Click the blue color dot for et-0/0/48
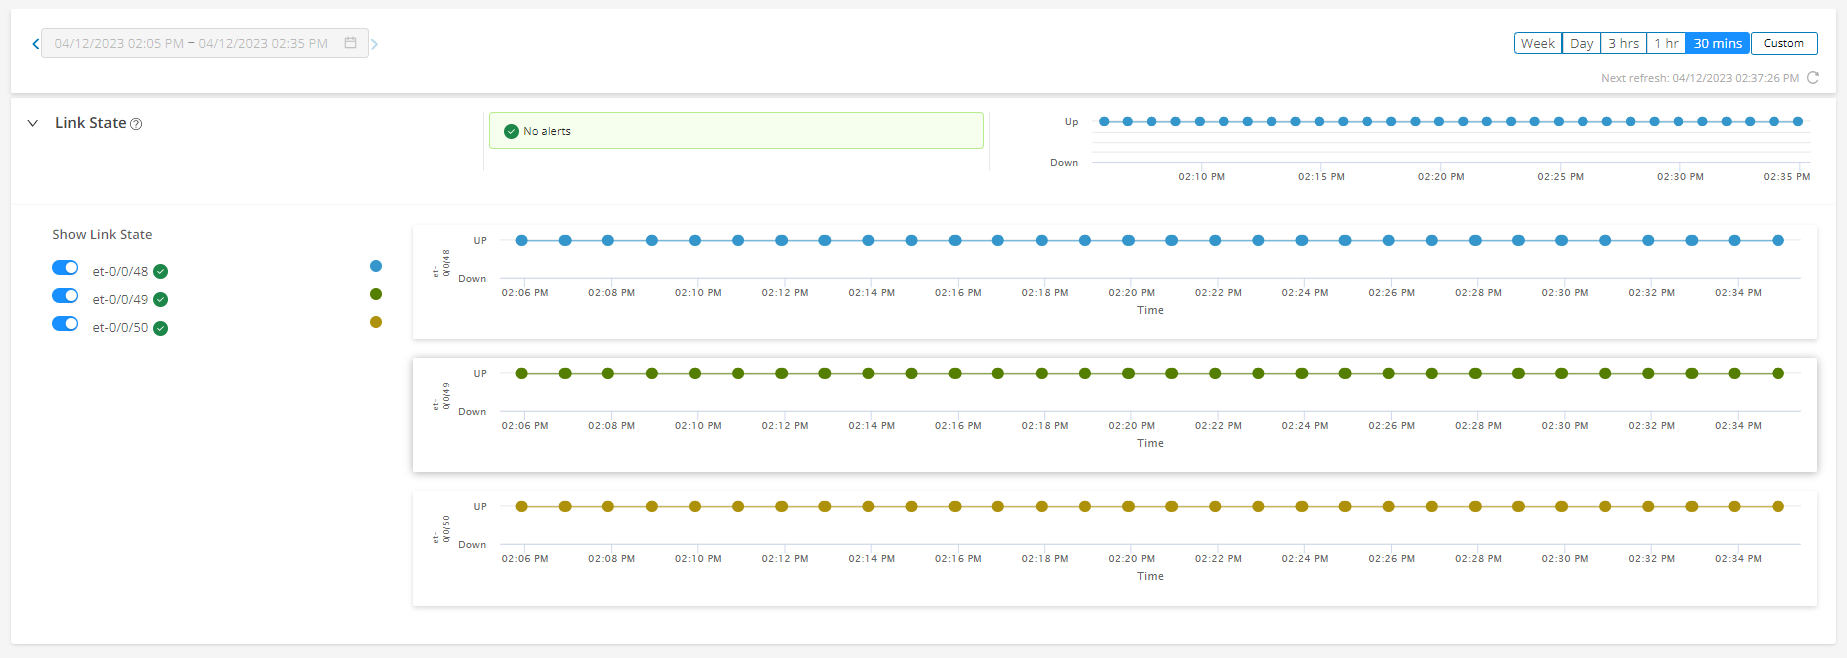Image resolution: width=1847 pixels, height=658 pixels. point(376,266)
